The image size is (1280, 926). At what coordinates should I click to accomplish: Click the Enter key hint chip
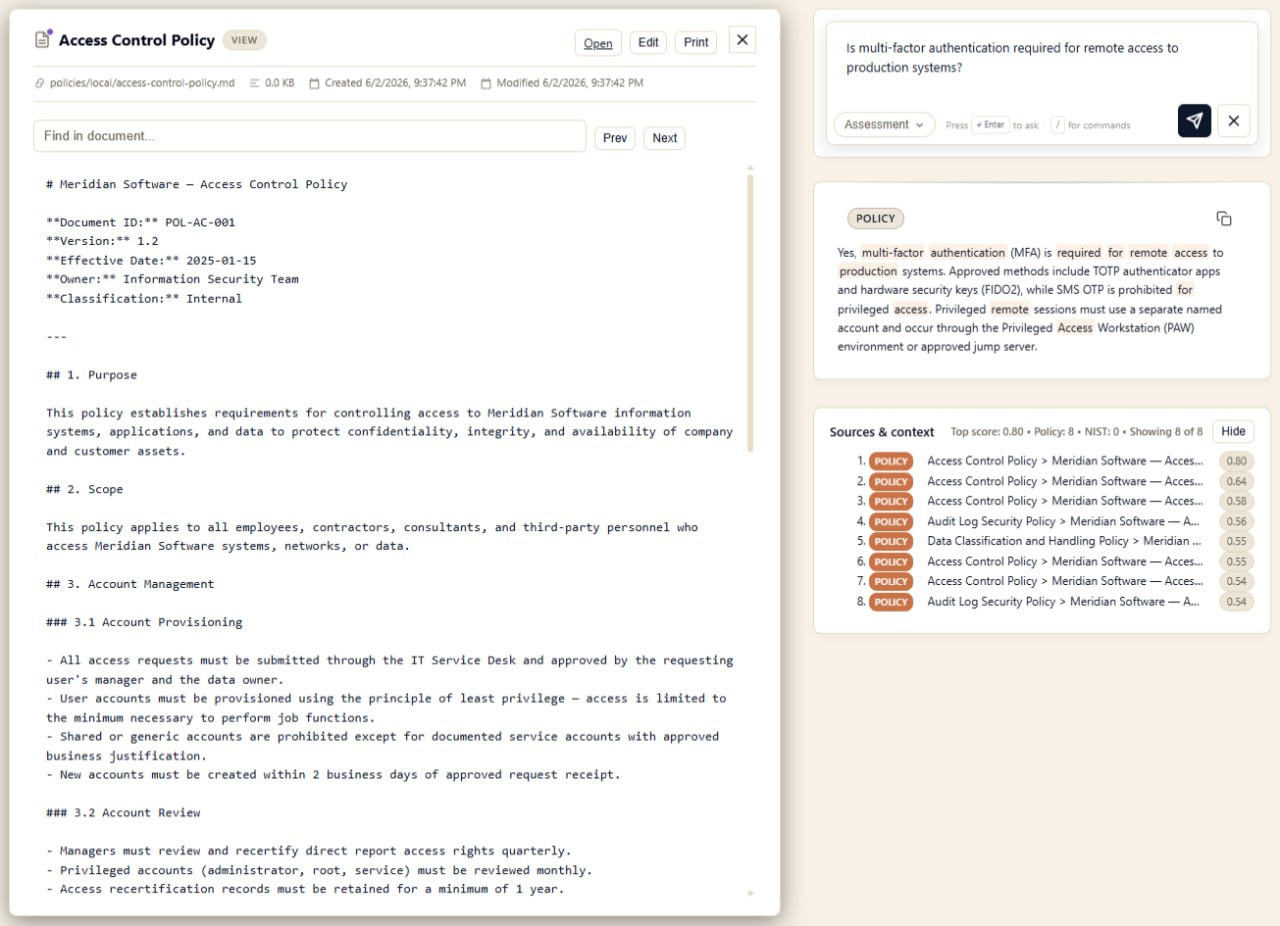click(x=990, y=125)
